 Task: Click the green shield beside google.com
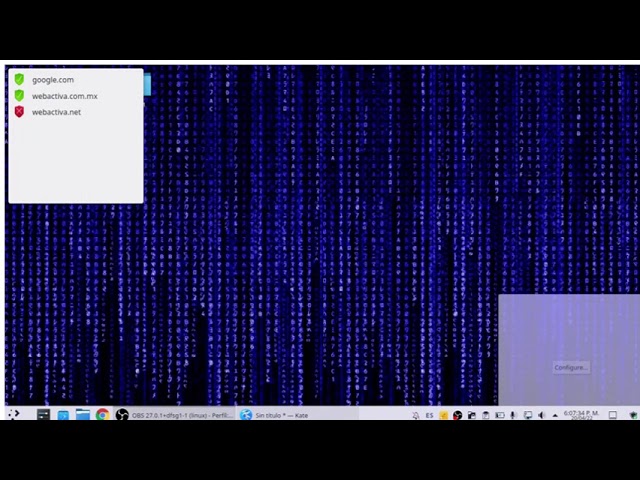[19, 79]
